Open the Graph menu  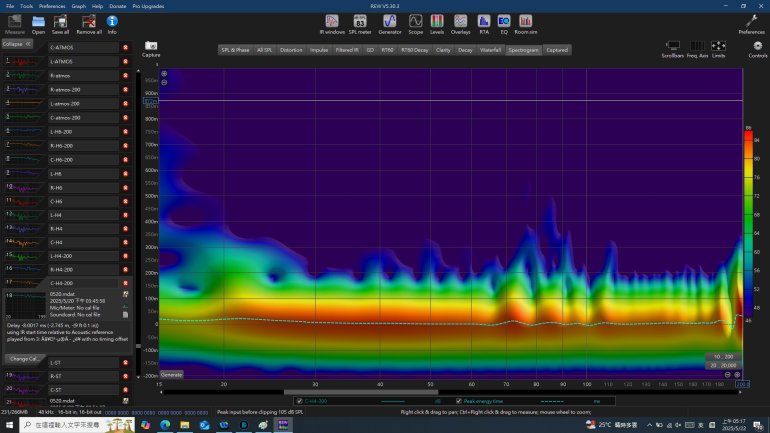(78, 6)
